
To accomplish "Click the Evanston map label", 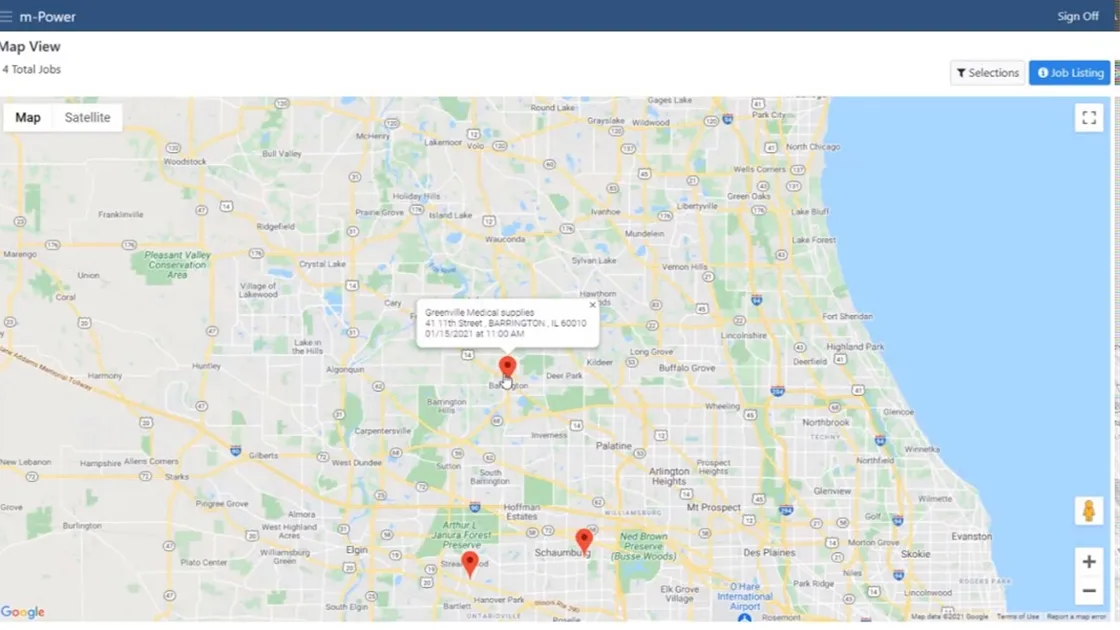I will point(971,536).
